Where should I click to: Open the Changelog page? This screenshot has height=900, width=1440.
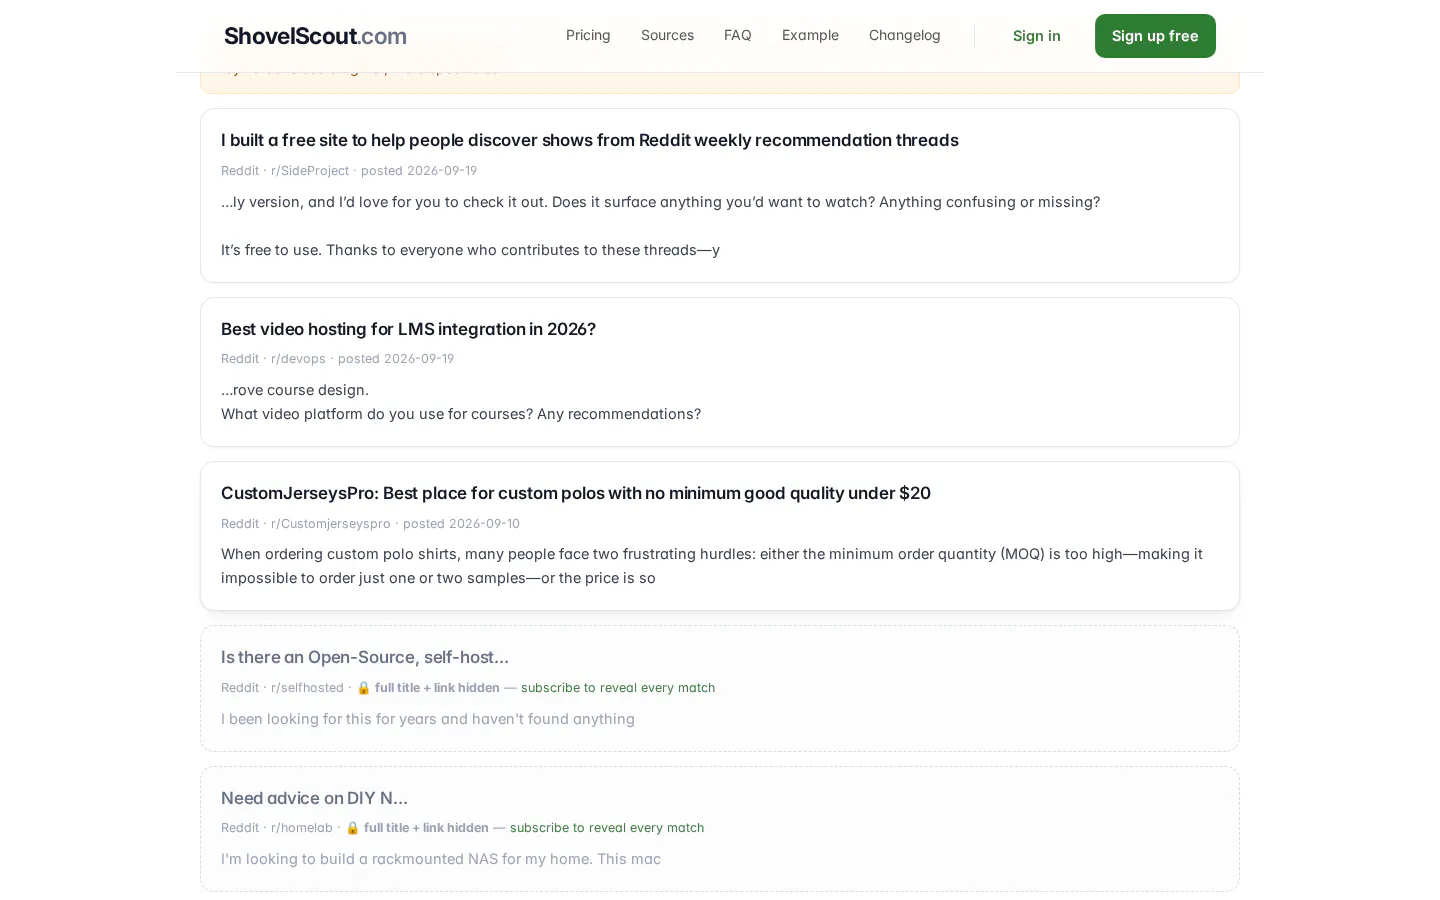point(905,35)
